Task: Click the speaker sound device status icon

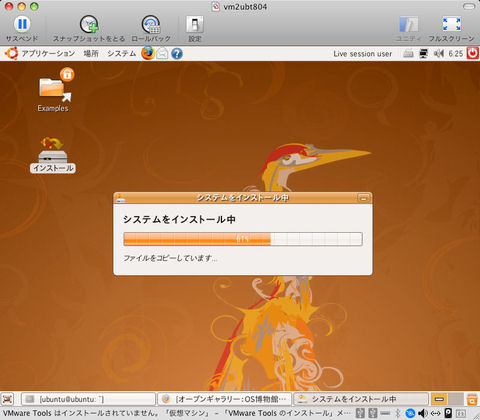Action: coord(422,413)
